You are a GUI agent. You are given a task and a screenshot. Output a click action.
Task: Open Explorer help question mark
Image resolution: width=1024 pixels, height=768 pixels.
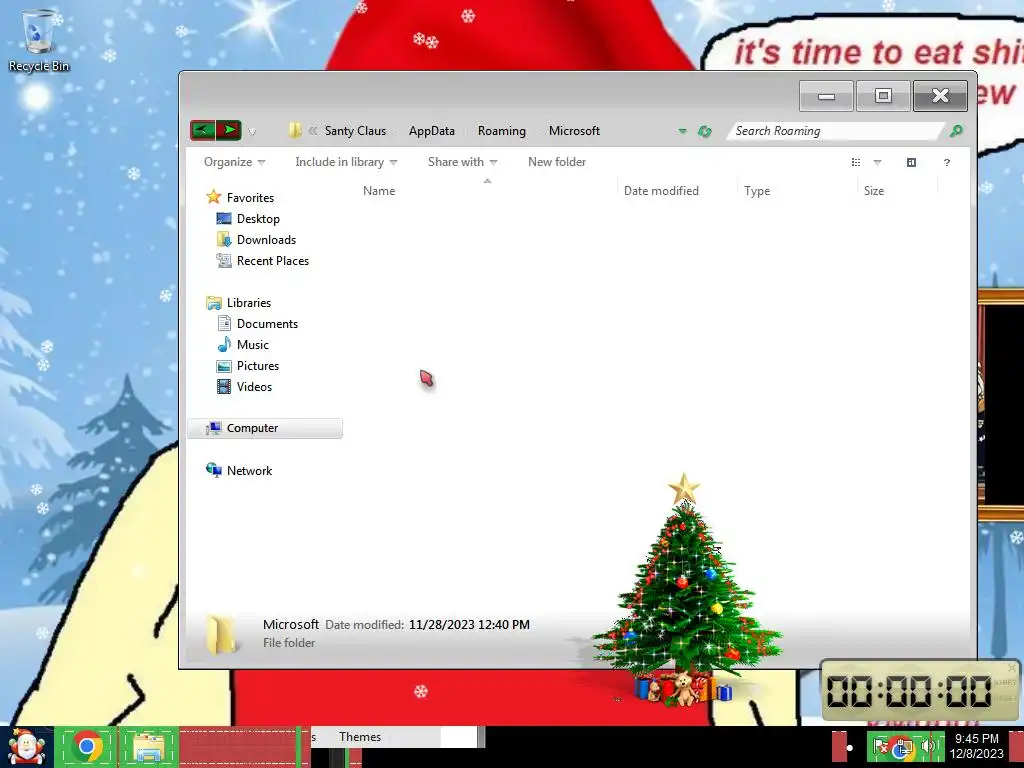pos(947,163)
